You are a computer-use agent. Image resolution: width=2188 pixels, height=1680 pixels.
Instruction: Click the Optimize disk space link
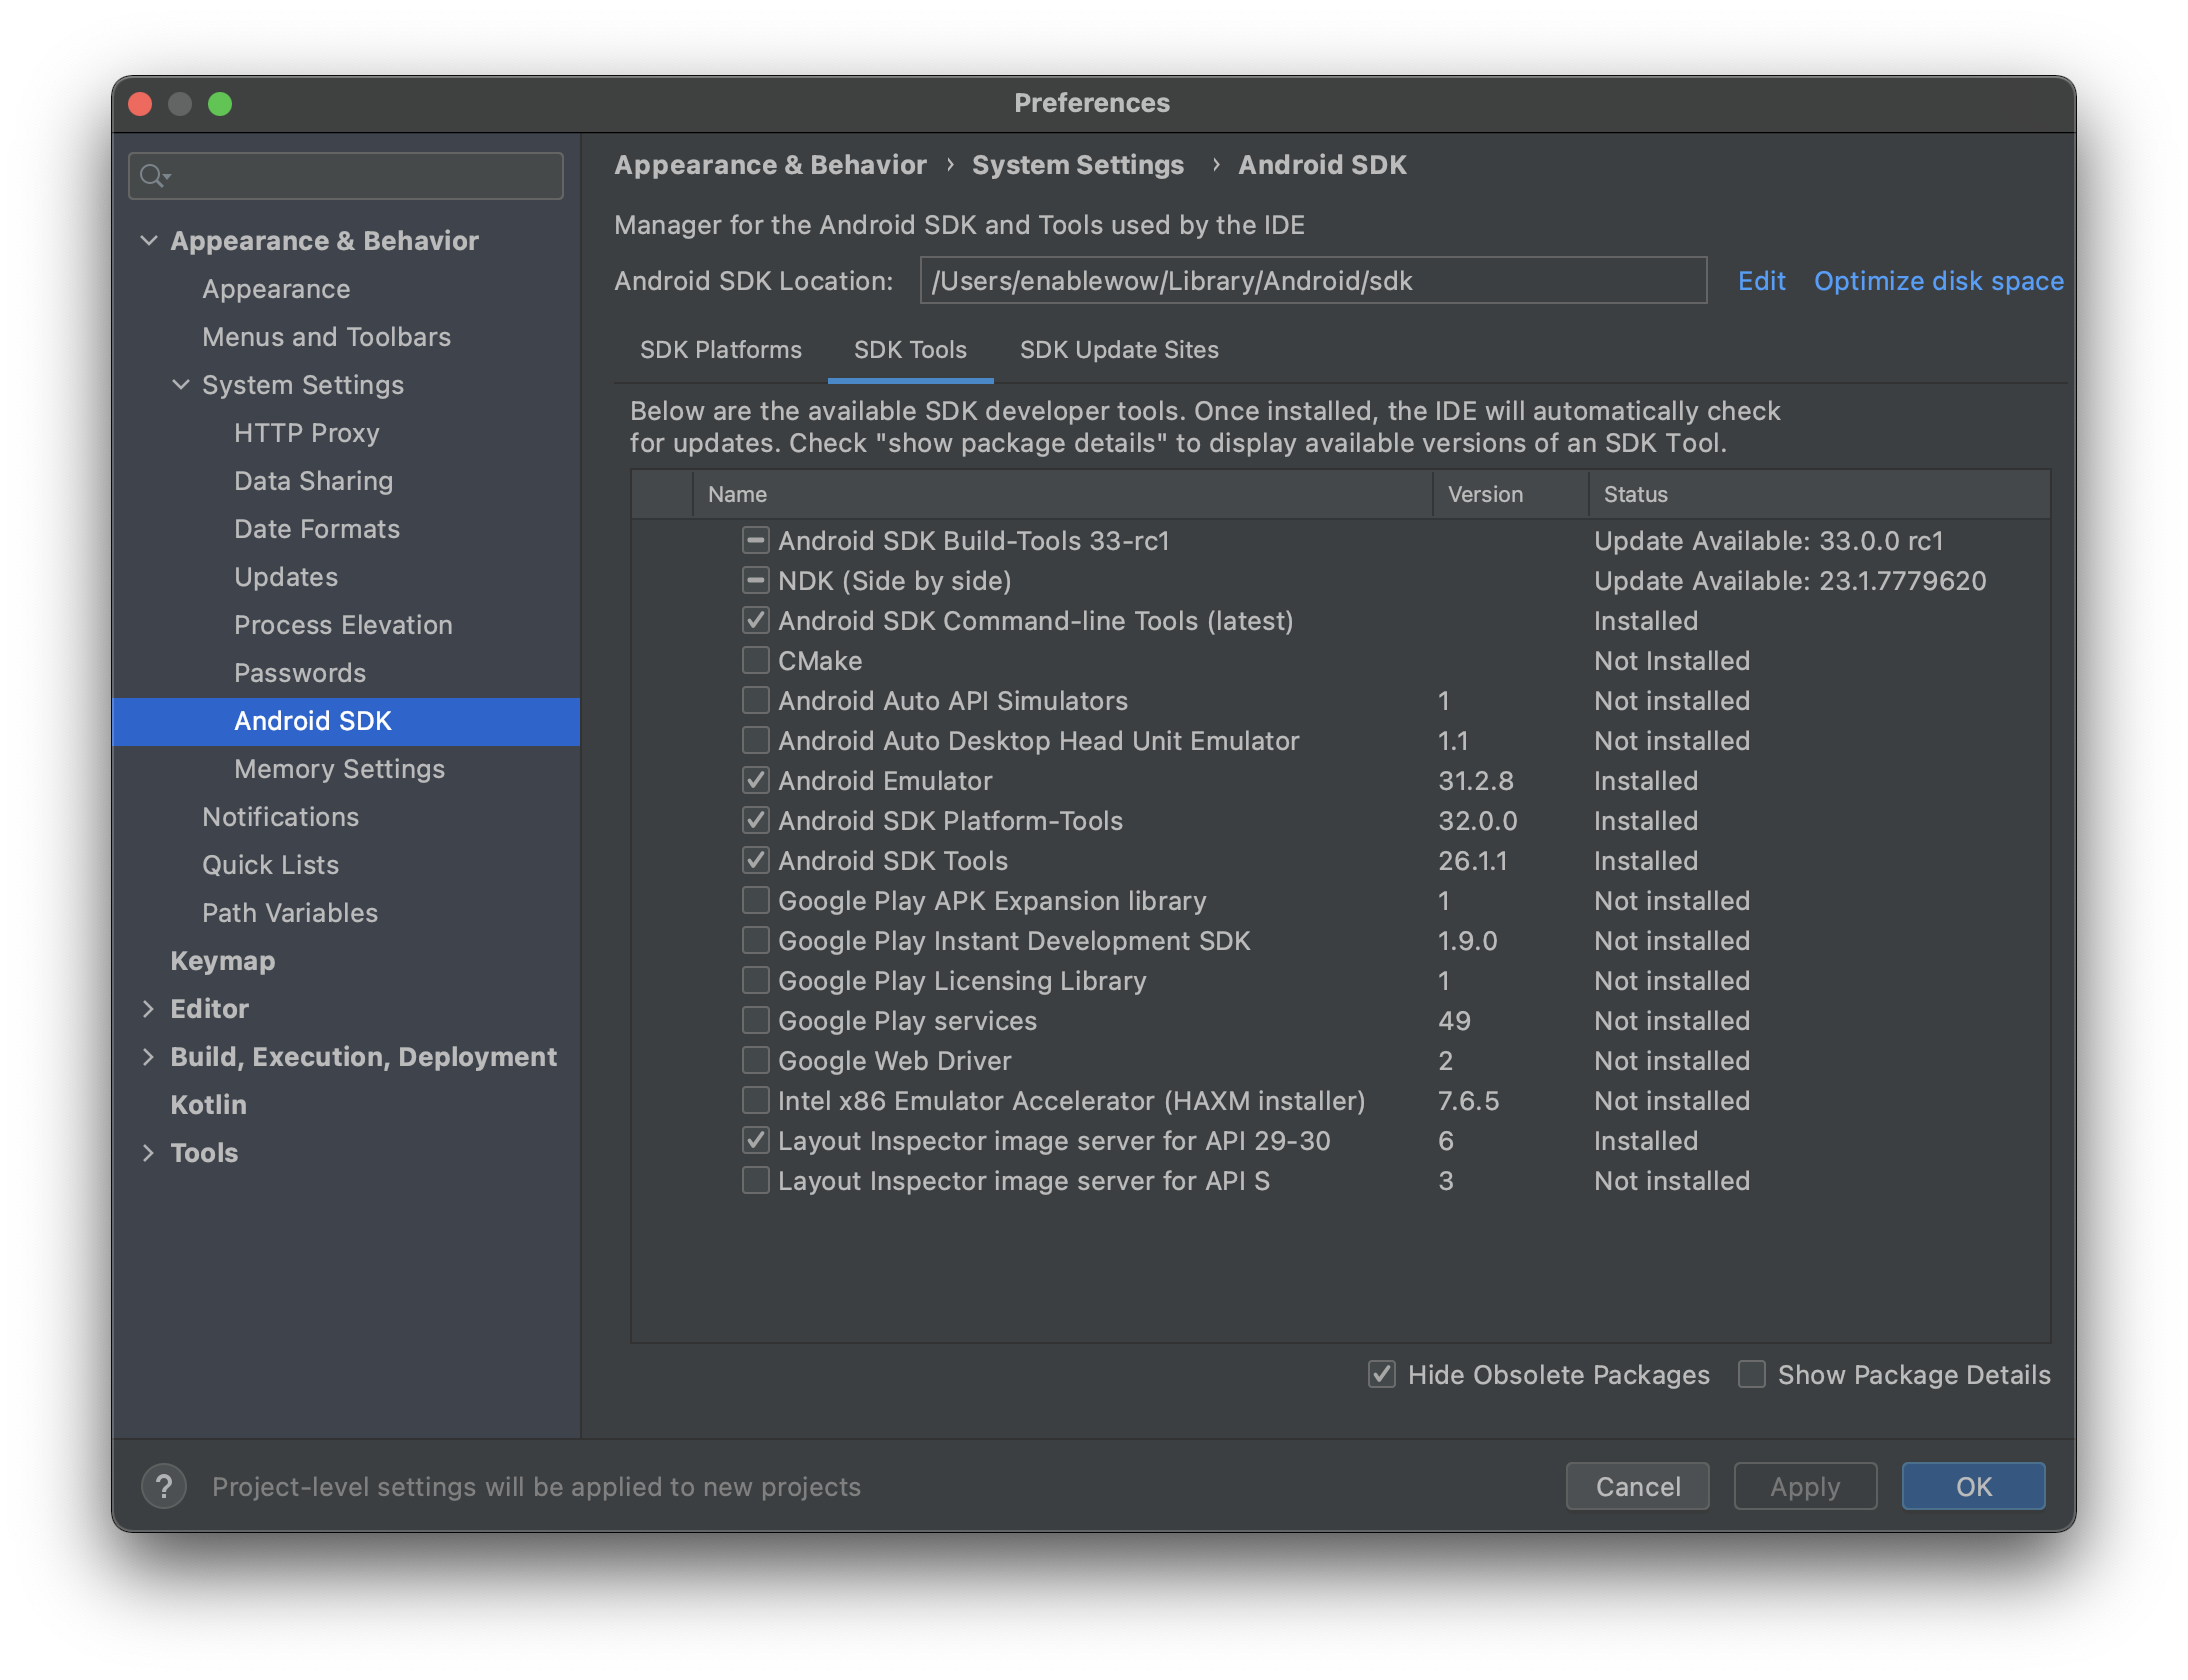(1938, 281)
